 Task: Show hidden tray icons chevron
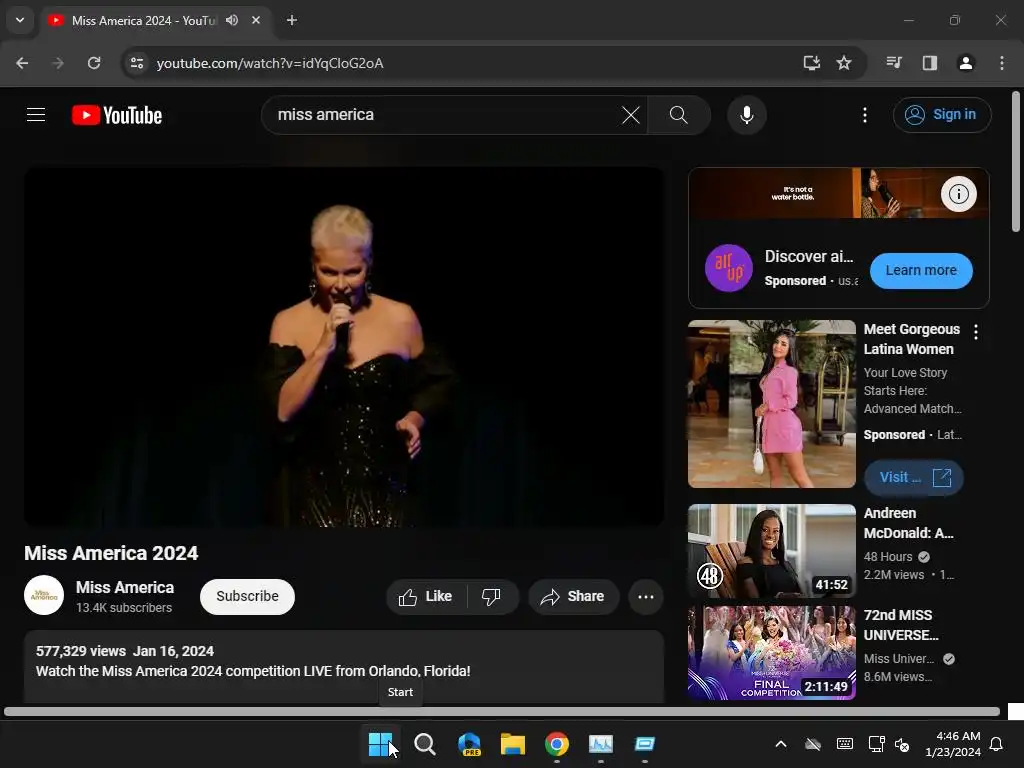coord(780,744)
